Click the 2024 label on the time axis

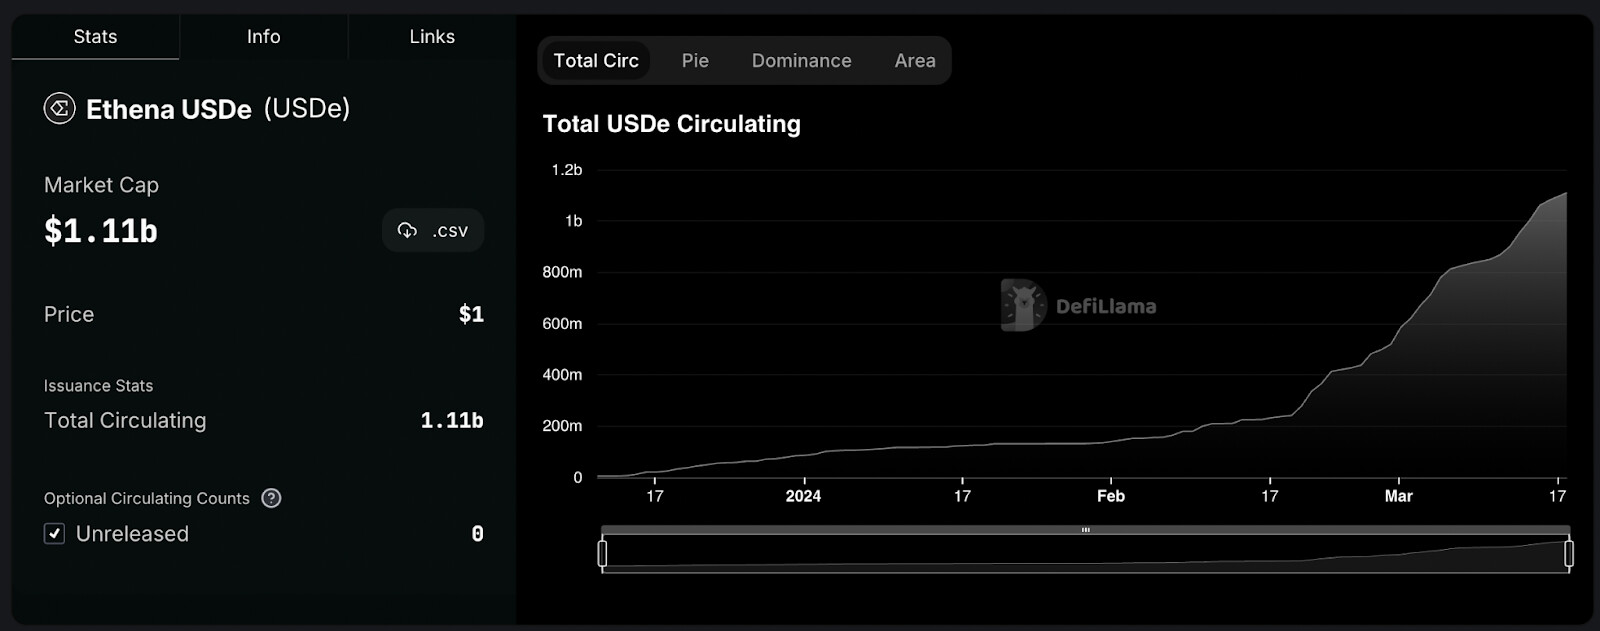coord(803,496)
